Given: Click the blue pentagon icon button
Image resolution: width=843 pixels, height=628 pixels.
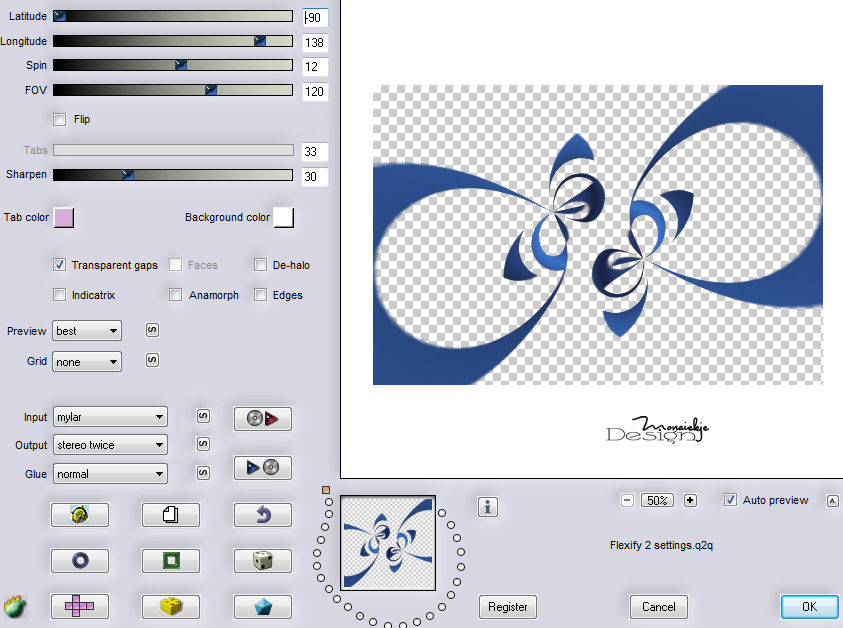Looking at the screenshot, I should pyautogui.click(x=262, y=606).
